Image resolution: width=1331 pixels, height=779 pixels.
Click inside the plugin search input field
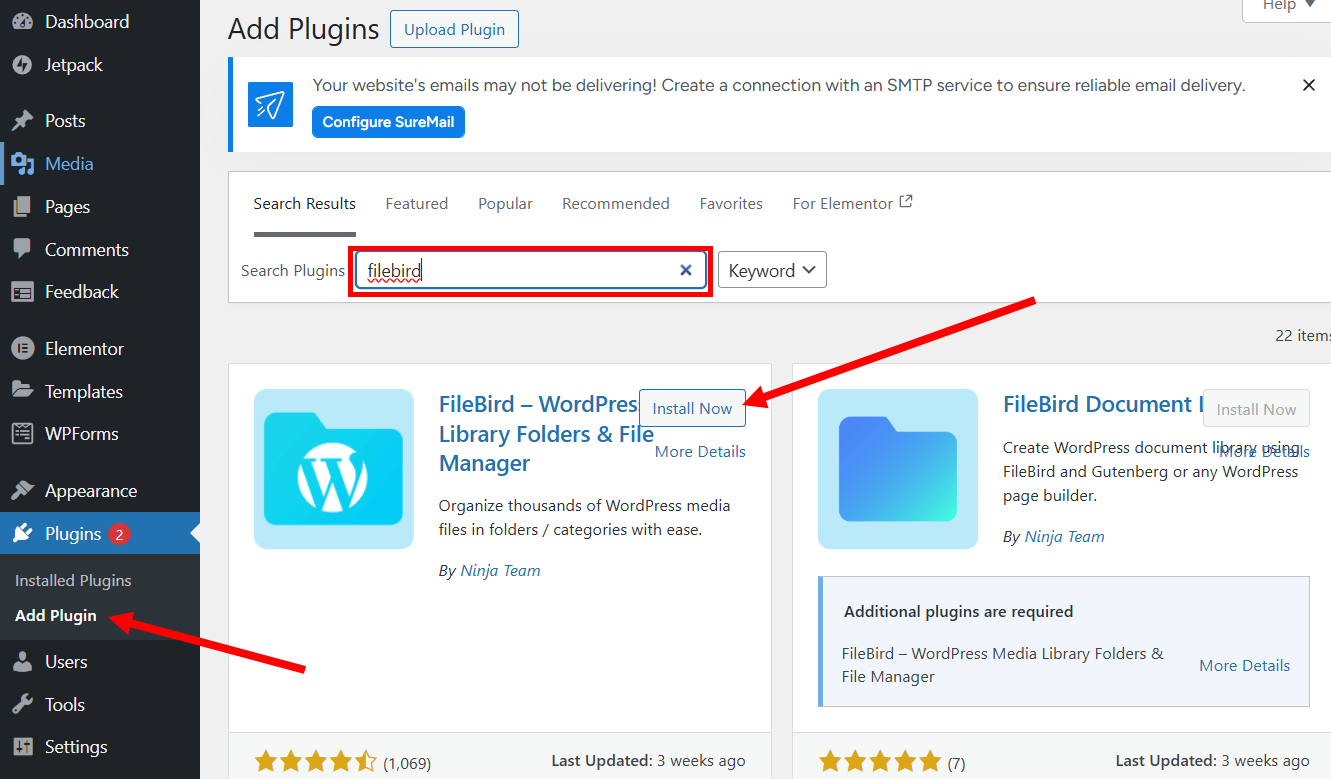tap(500, 269)
